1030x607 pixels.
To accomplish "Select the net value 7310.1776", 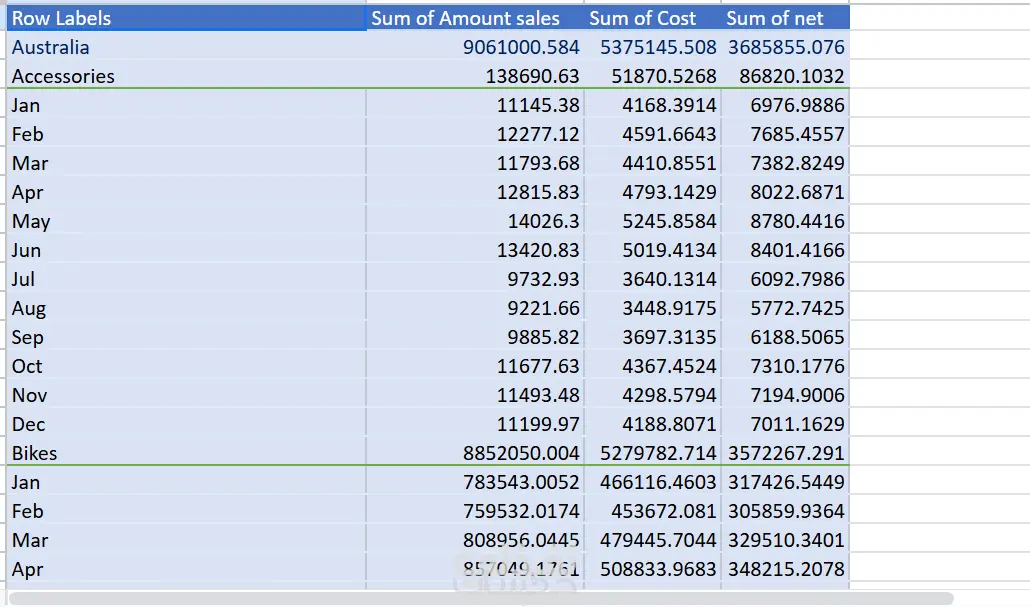I will pyautogui.click(x=797, y=366).
